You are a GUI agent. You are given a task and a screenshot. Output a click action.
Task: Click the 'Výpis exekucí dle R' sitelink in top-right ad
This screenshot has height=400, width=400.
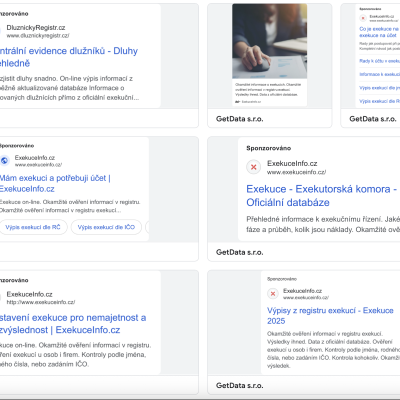coord(379,101)
